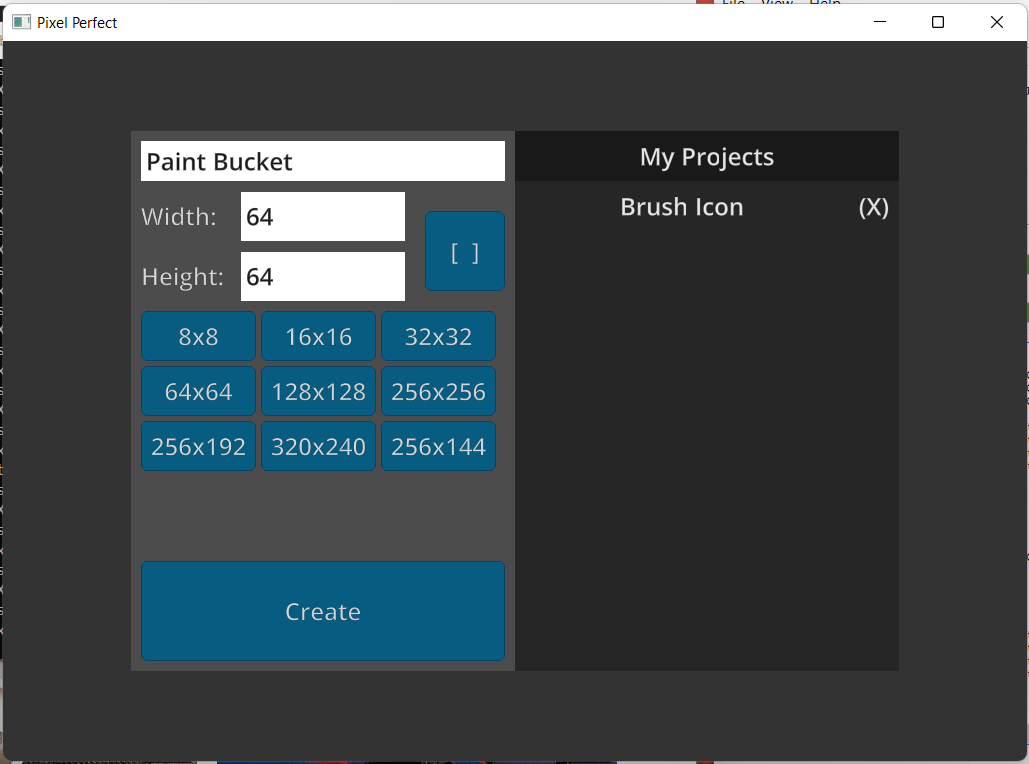Click the My Projects header
This screenshot has height=764, width=1029.
pyautogui.click(x=707, y=156)
